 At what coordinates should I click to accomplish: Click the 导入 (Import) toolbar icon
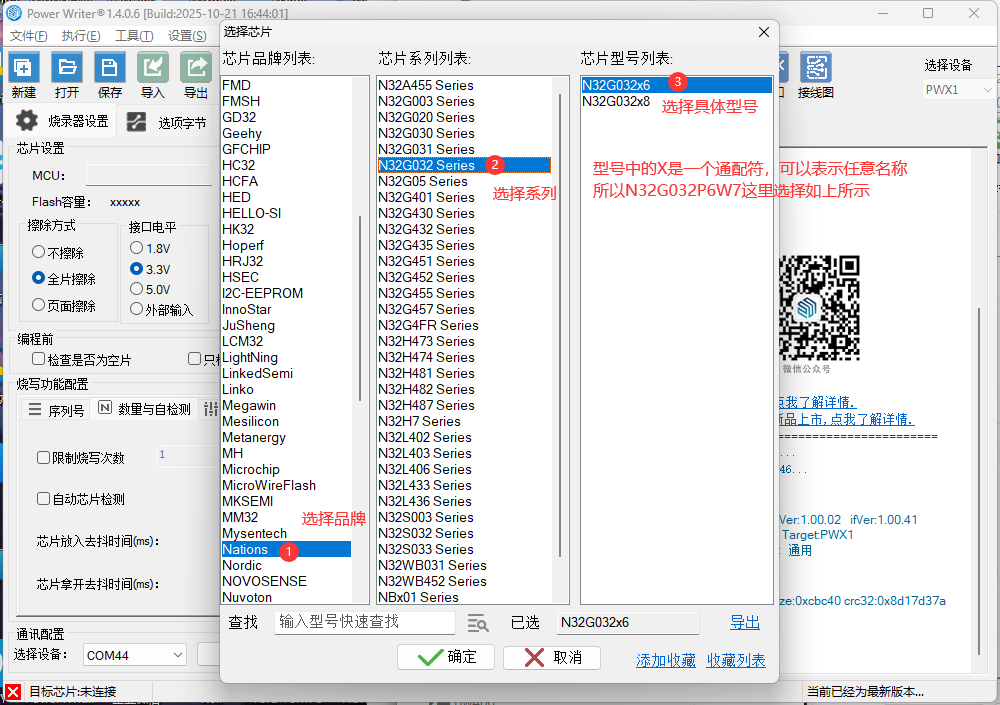click(x=153, y=68)
